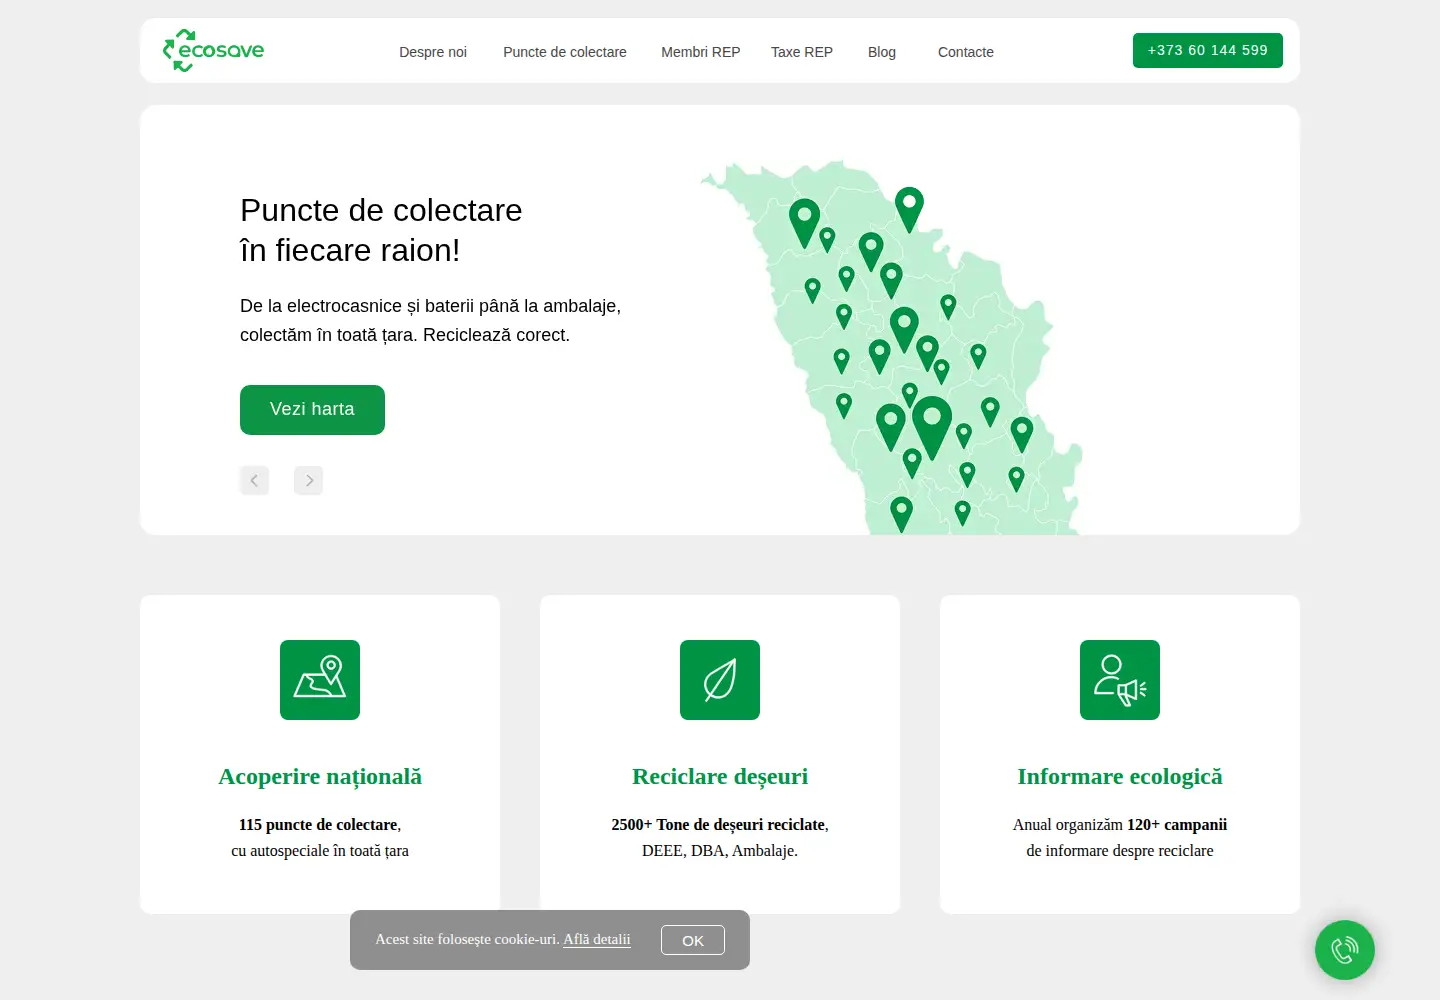Visit the Blog page
Screen dimensions: 1440x1000
882,52
